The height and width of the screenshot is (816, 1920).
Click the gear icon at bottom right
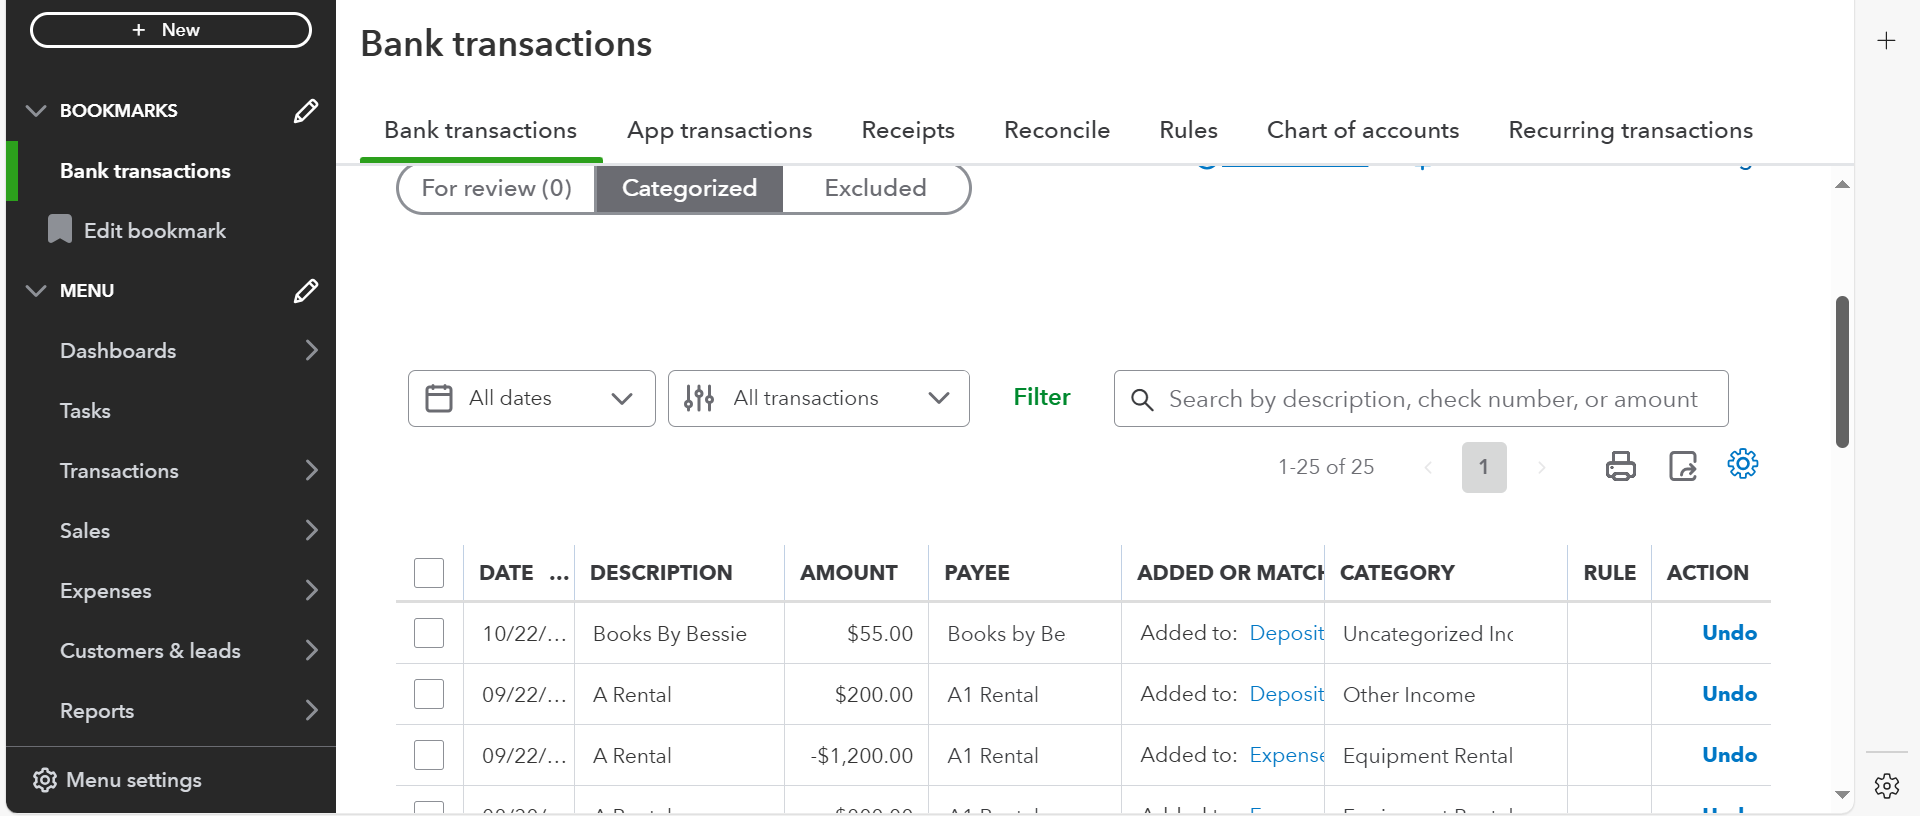(x=1886, y=786)
